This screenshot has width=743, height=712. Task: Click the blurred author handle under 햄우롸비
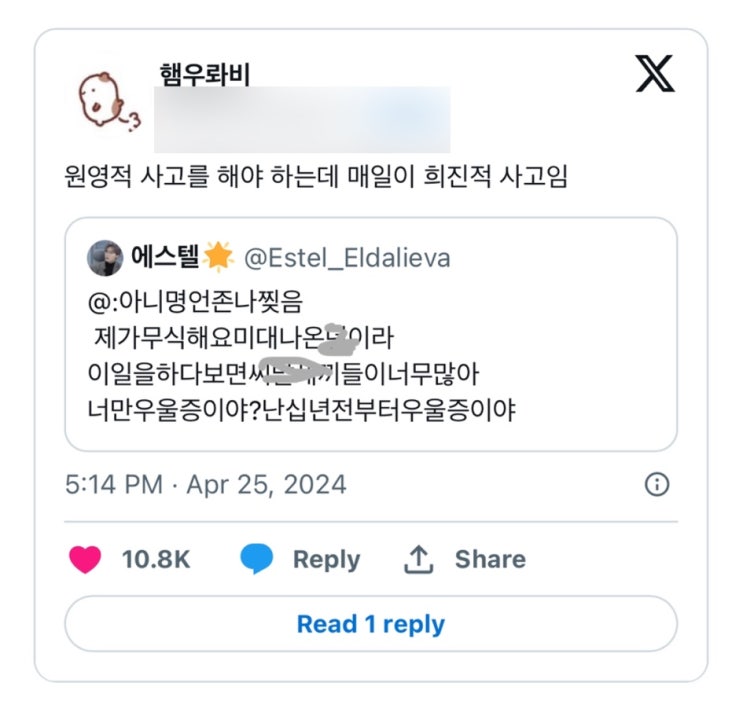[x=304, y=119]
